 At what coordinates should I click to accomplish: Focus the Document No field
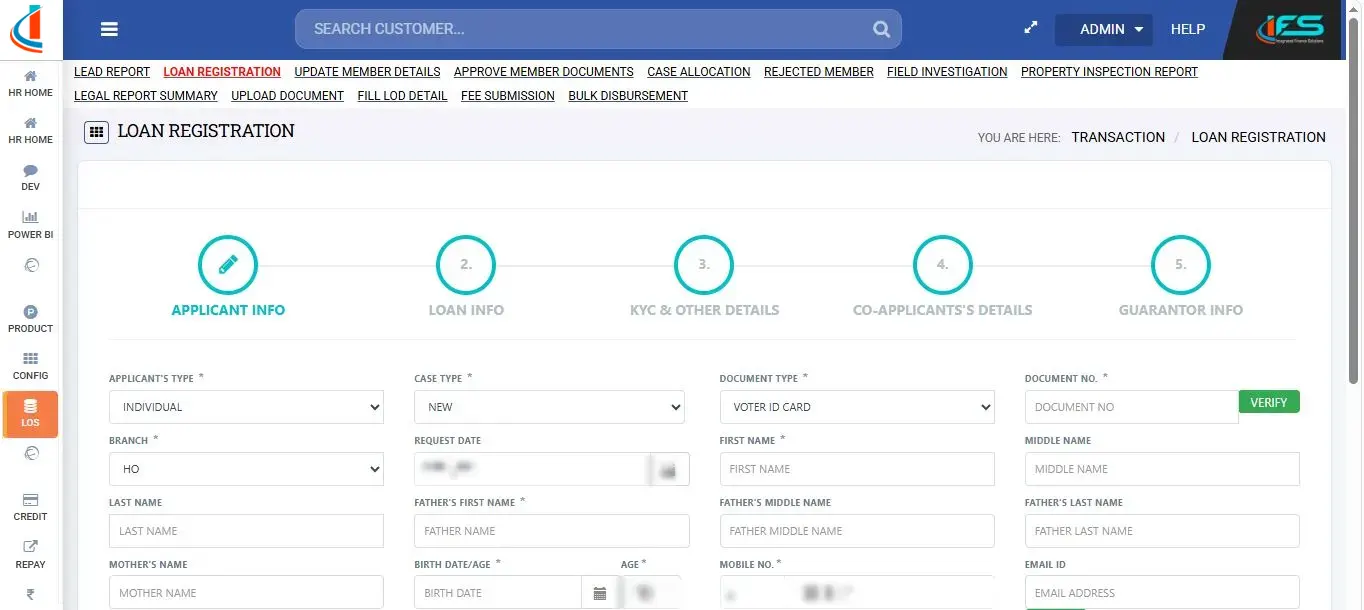[x=1132, y=407]
